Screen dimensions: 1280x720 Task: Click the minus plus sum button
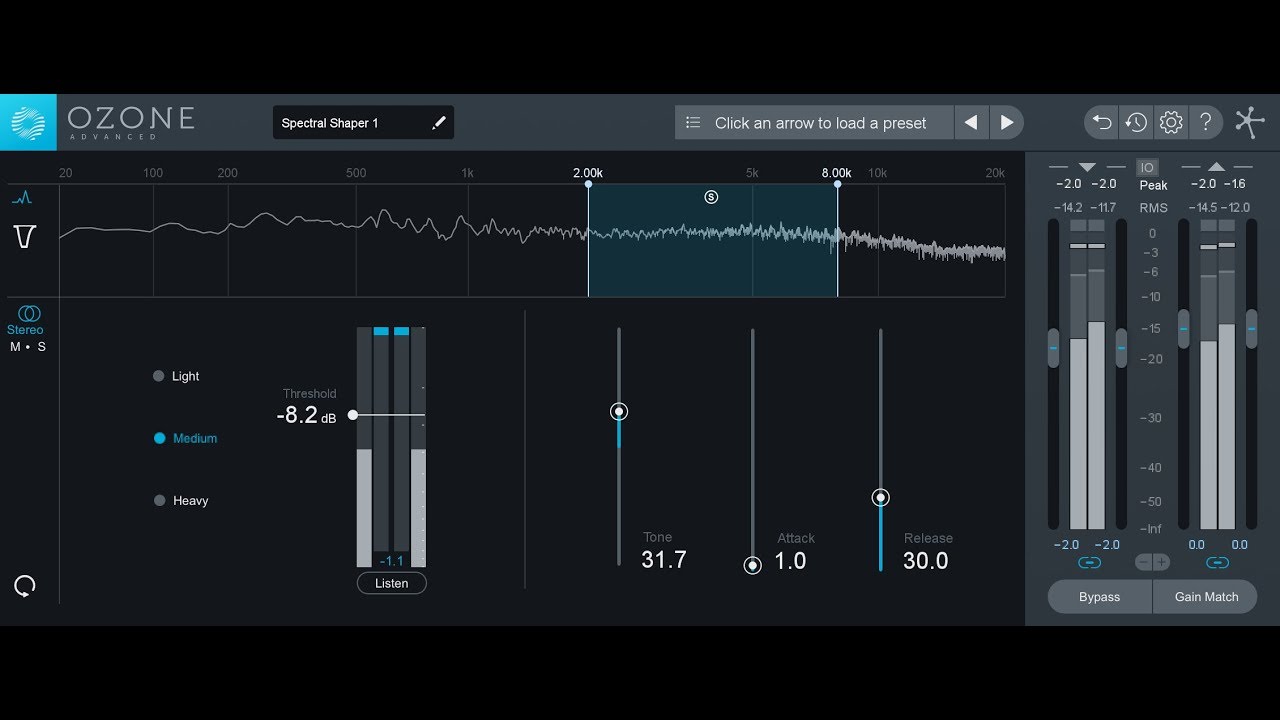(1153, 563)
